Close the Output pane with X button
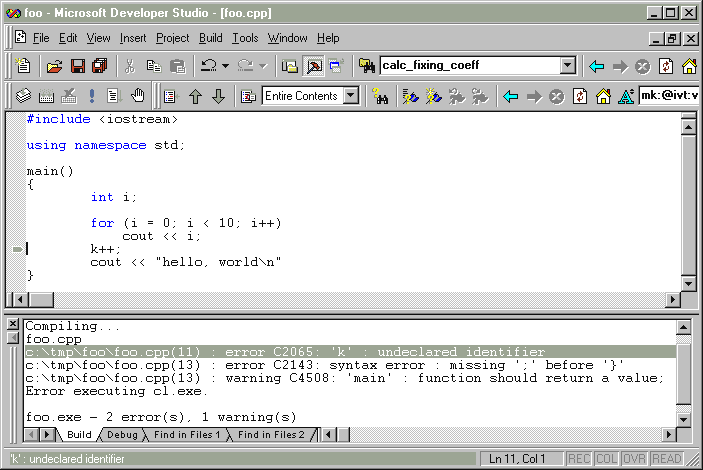Viewport: 703px width, 470px height. coord(13,324)
